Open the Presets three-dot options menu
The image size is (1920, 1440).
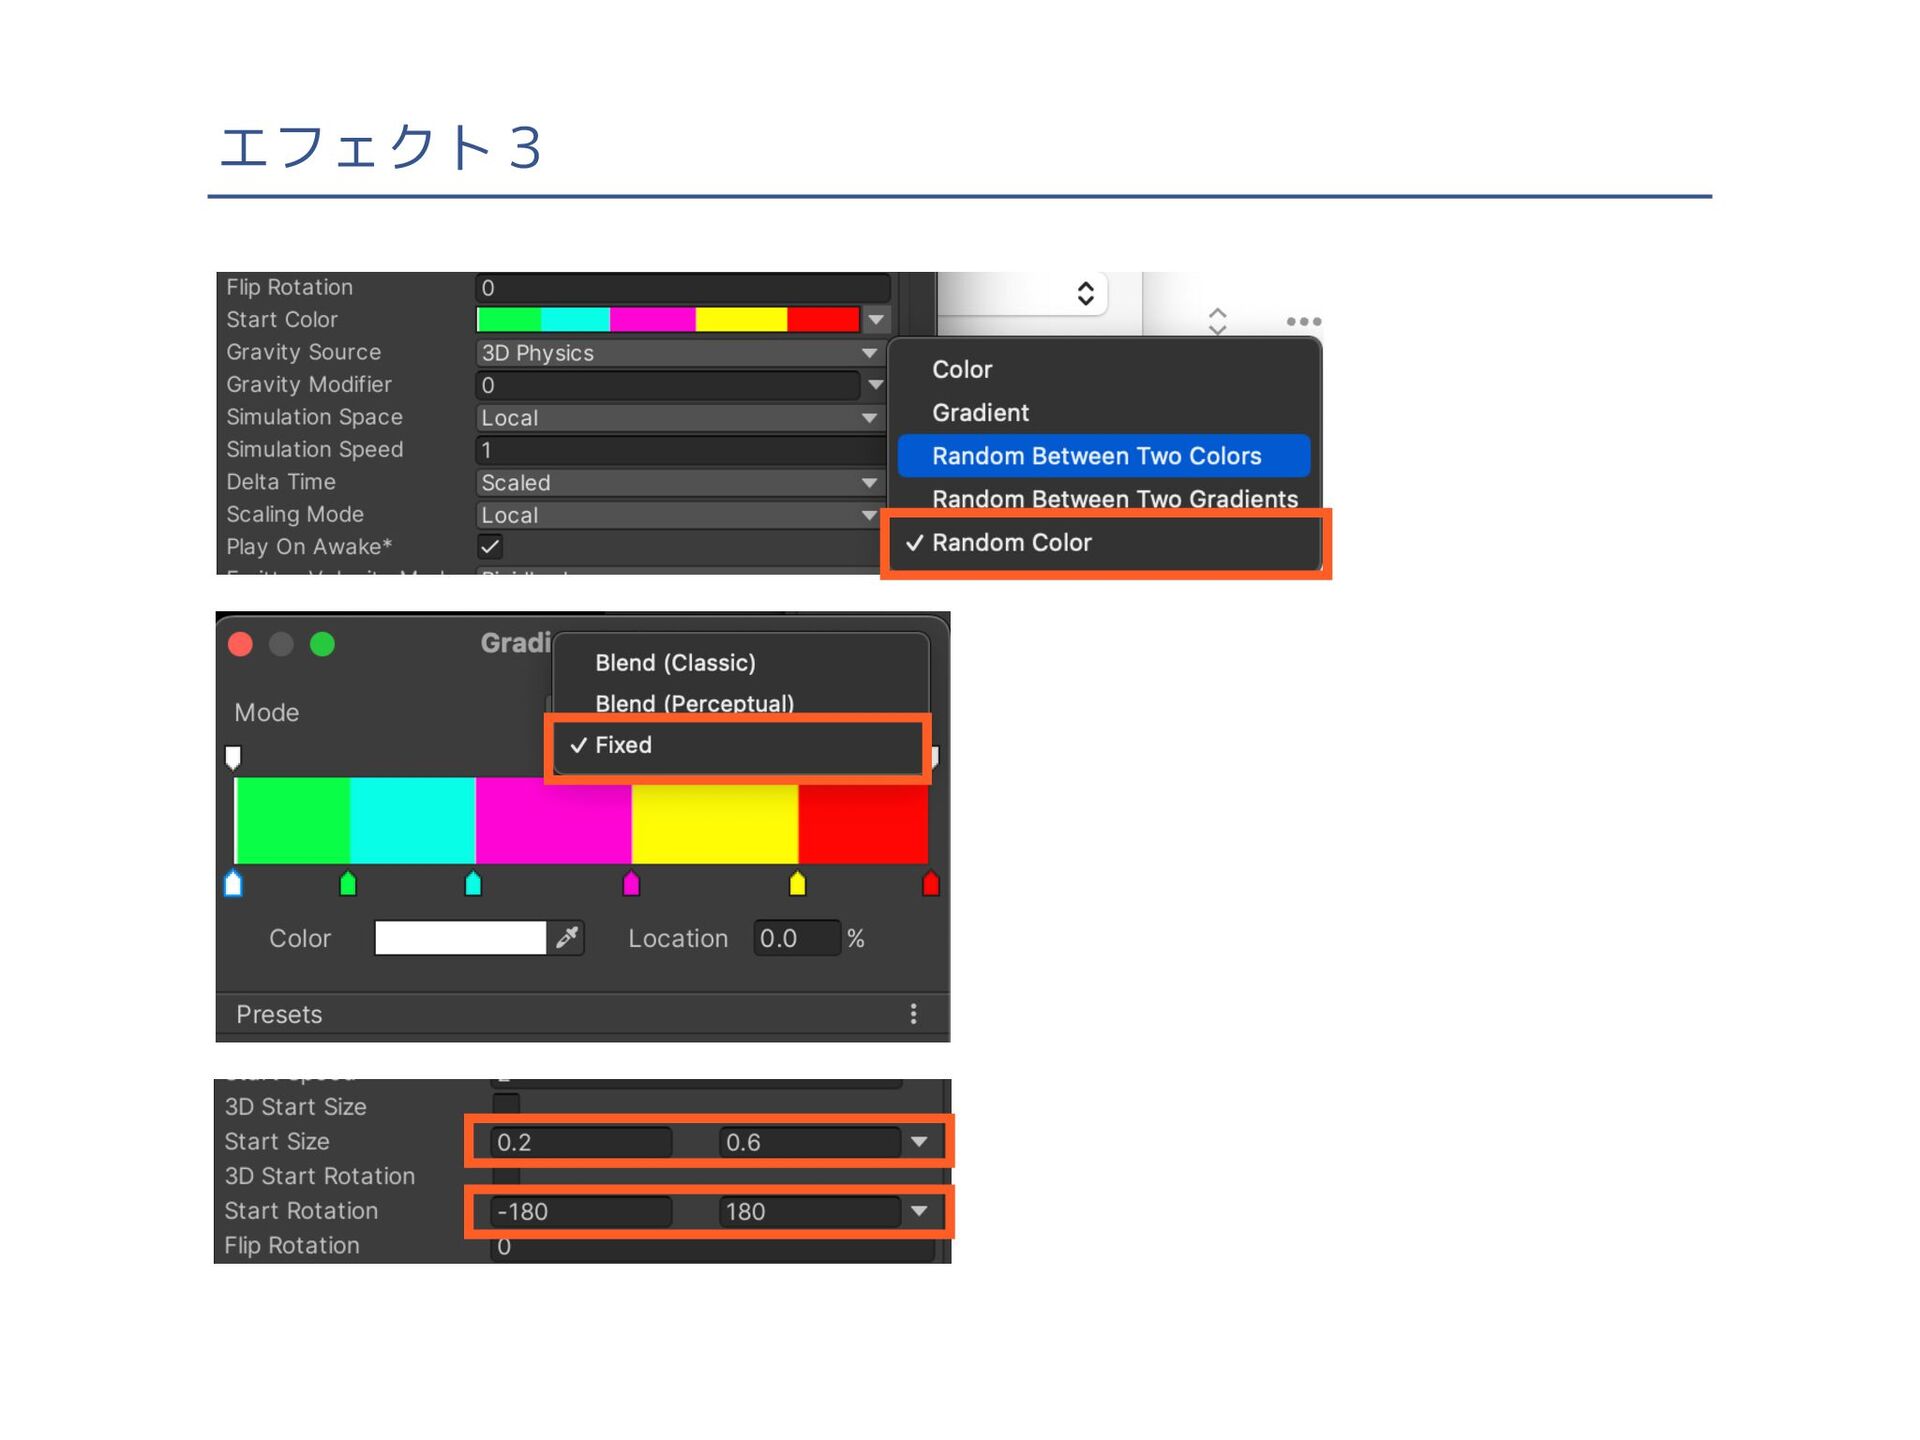(x=913, y=1014)
